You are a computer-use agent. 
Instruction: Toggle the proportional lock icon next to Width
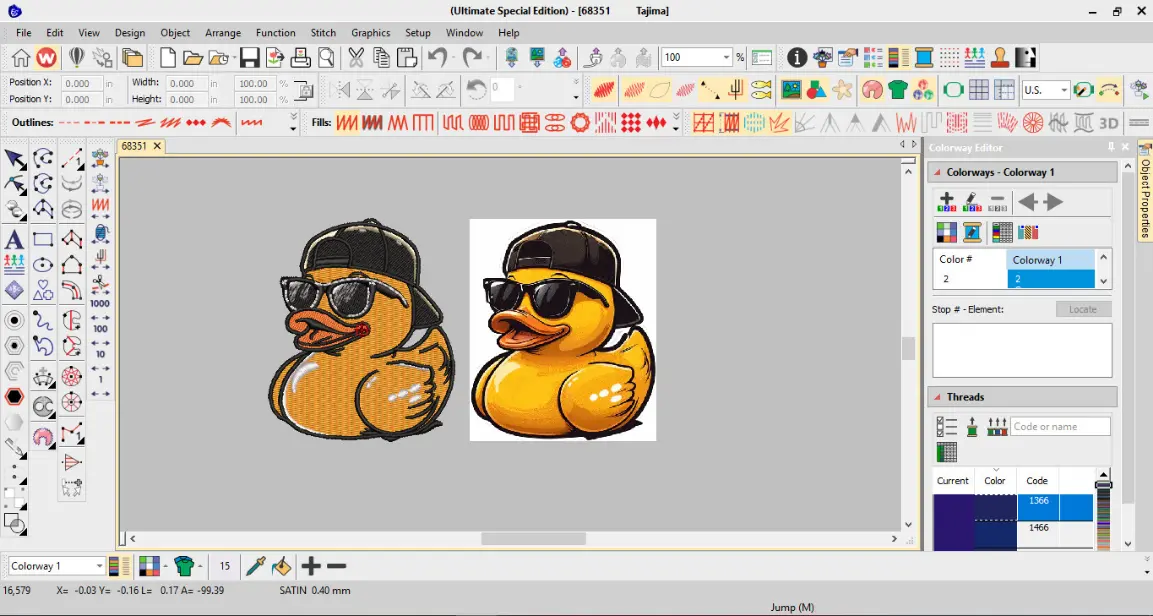click(304, 90)
